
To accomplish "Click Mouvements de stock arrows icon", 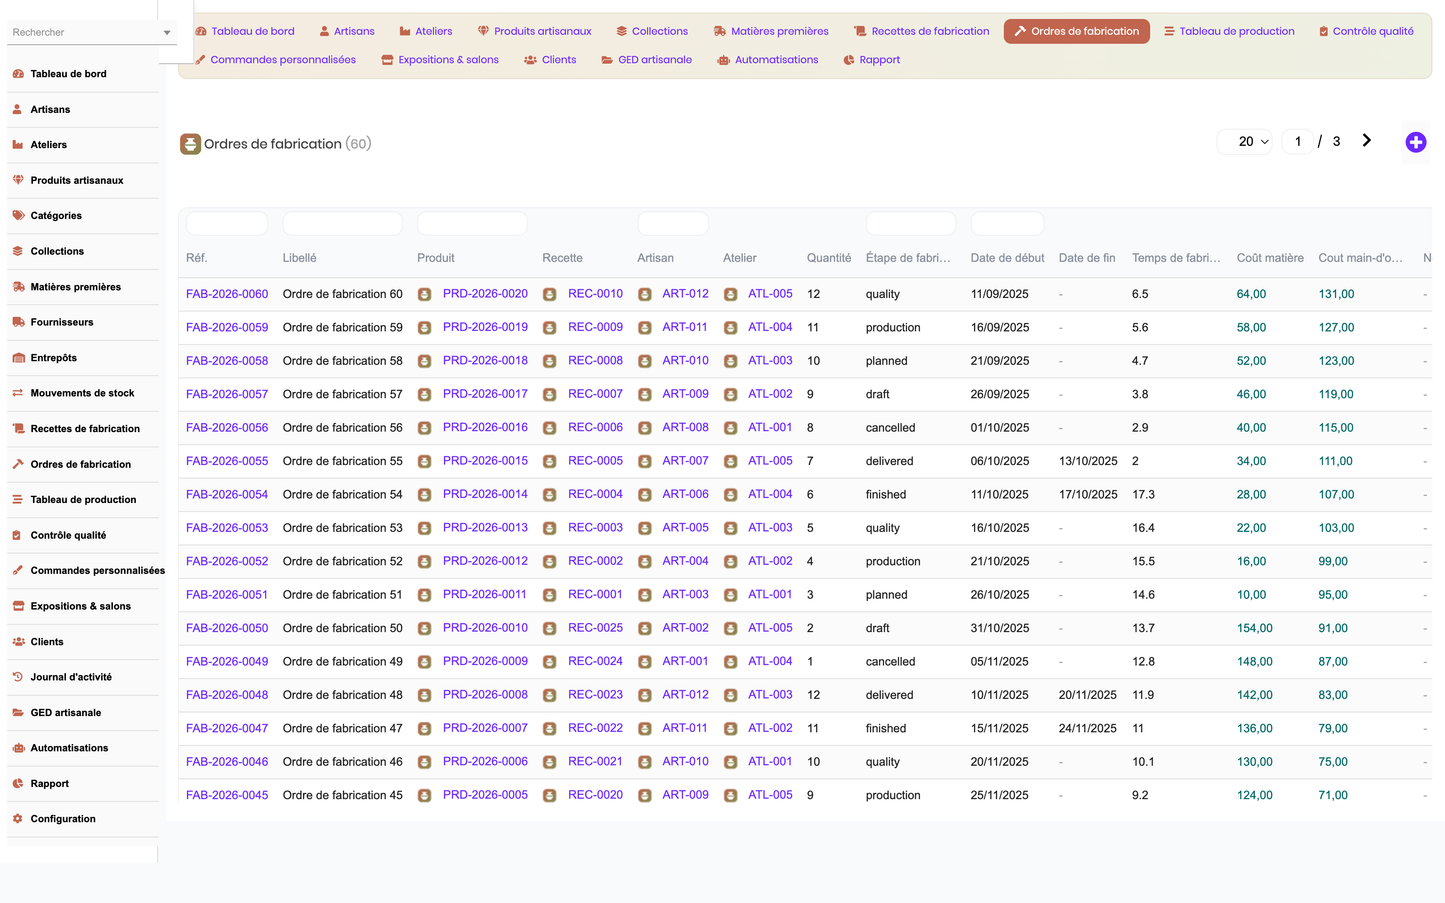I will [17, 393].
